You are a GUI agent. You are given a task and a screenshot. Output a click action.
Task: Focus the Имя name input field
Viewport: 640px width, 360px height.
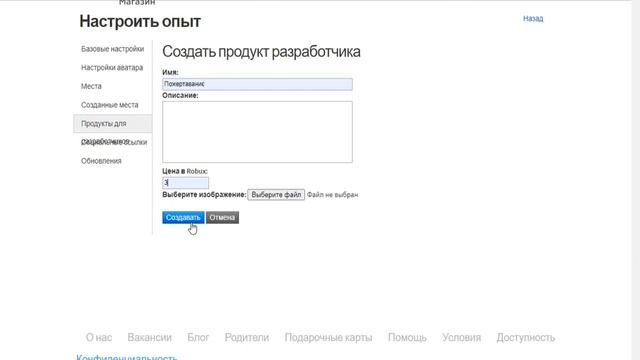(x=257, y=84)
